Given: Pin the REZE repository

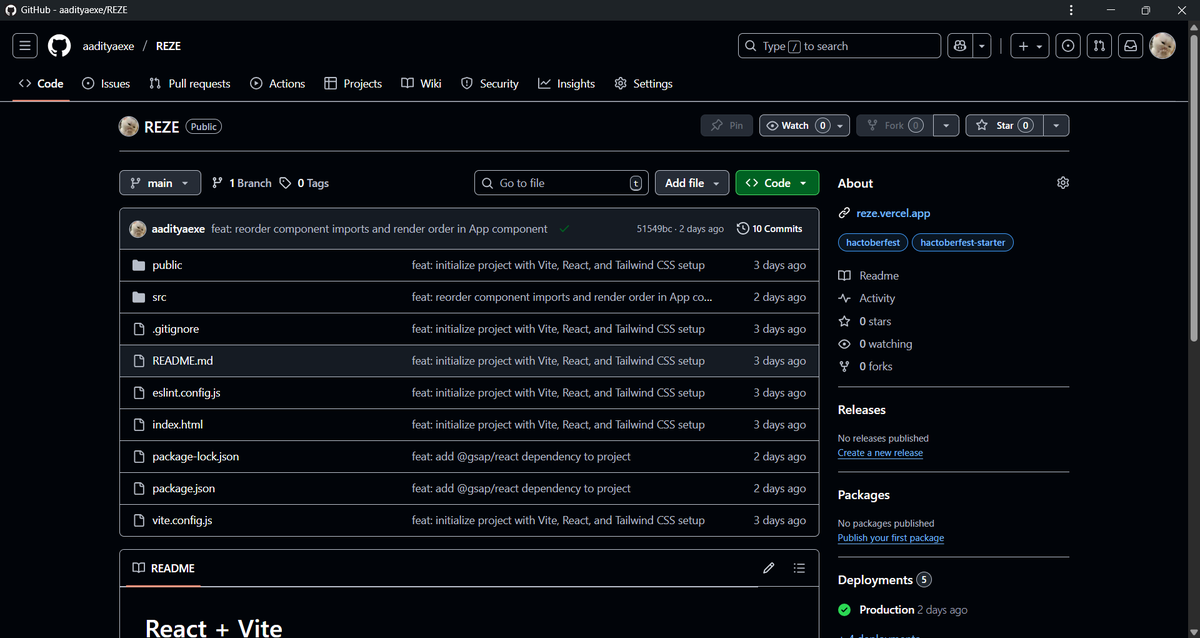Looking at the screenshot, I should pos(727,126).
